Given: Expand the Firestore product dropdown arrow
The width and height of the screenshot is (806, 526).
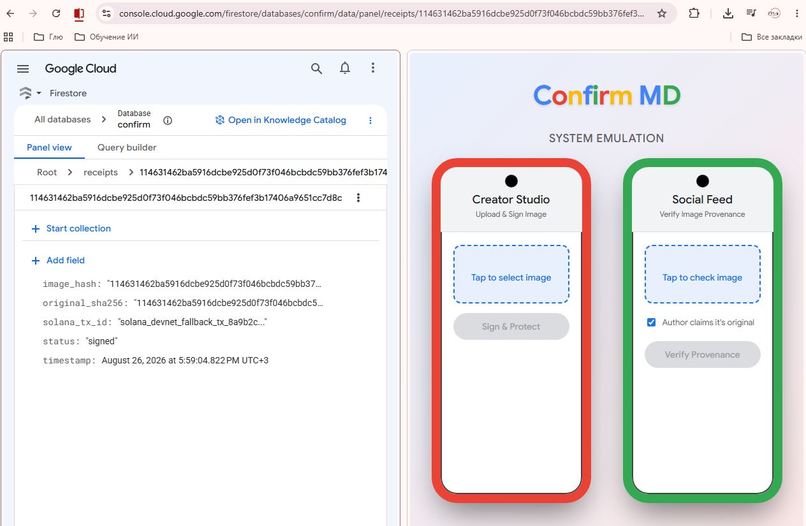Looking at the screenshot, I should tap(39, 93).
